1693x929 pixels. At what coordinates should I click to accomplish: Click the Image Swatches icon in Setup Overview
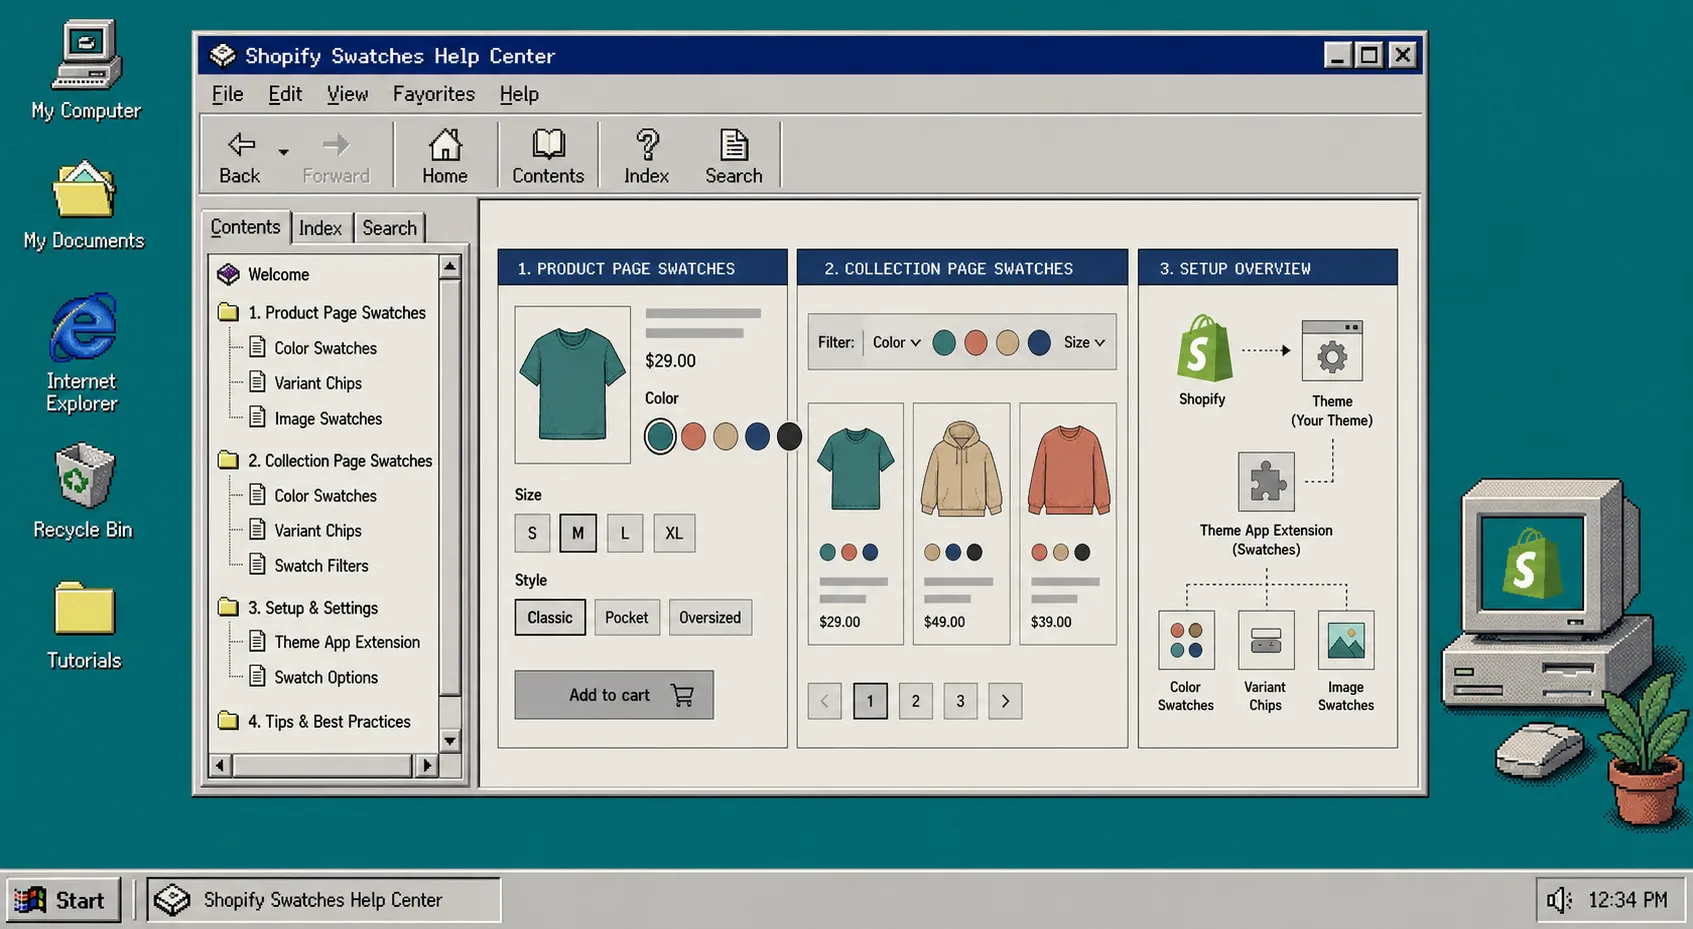click(x=1346, y=640)
